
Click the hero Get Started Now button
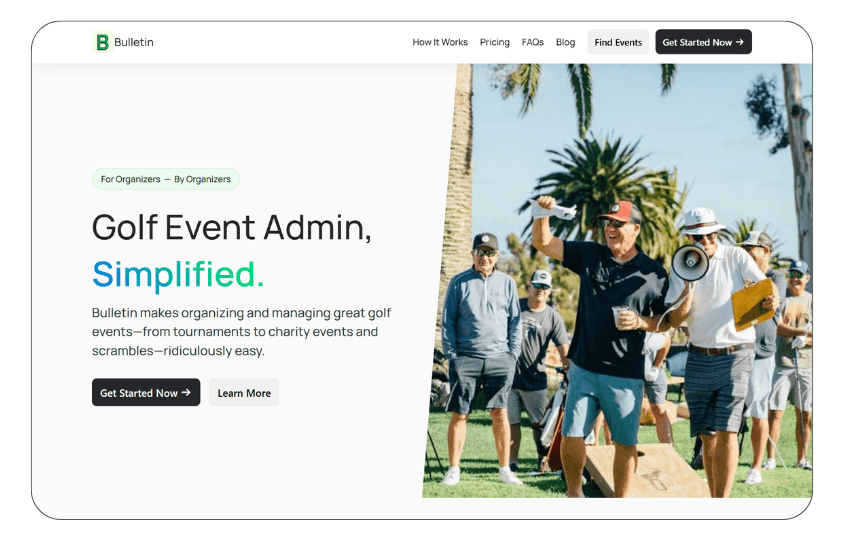coord(146,393)
